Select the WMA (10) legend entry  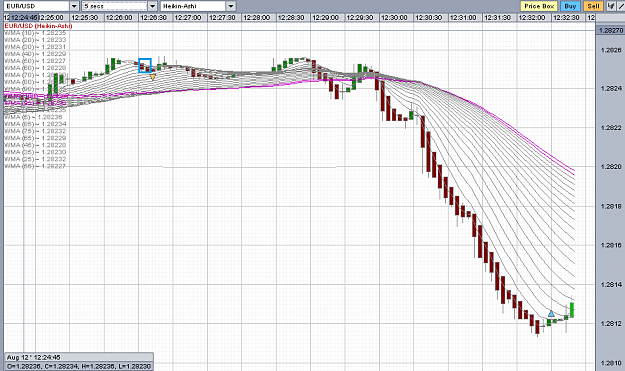[x=35, y=33]
